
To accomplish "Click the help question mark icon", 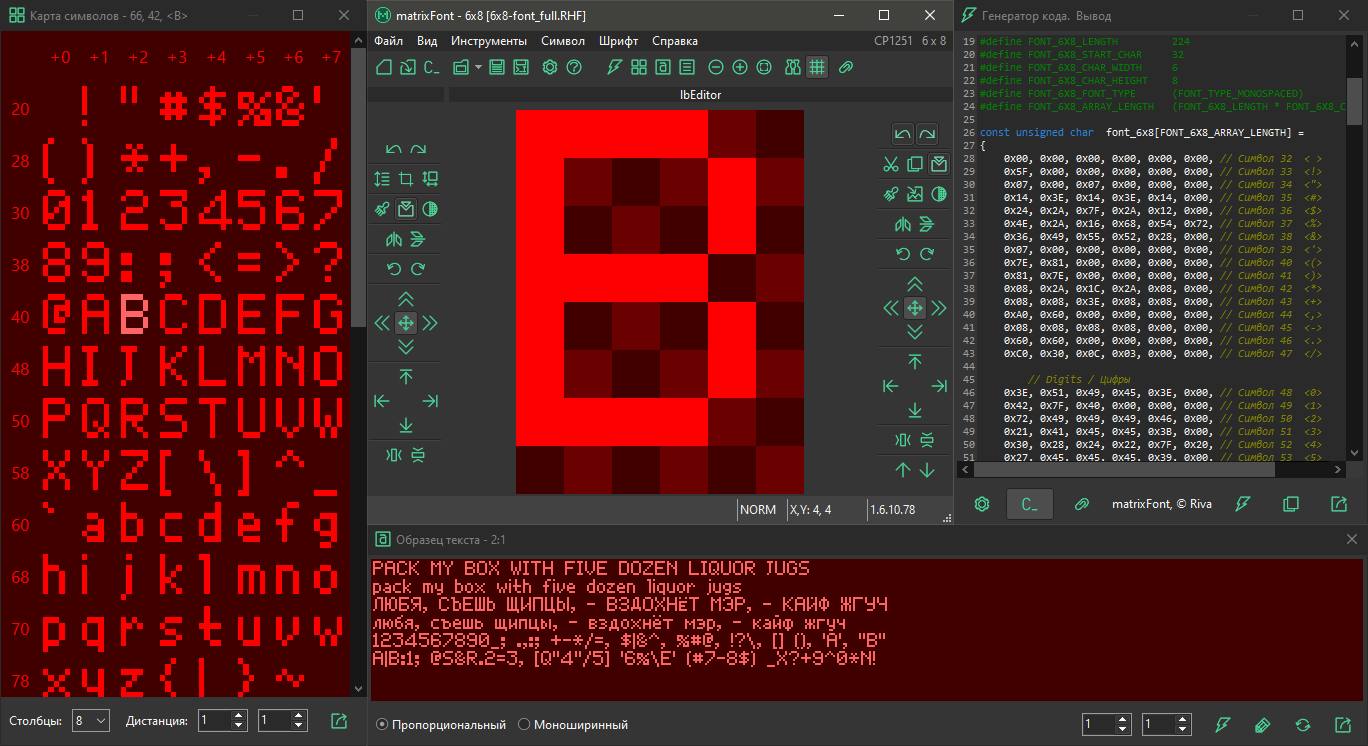I will [x=574, y=67].
